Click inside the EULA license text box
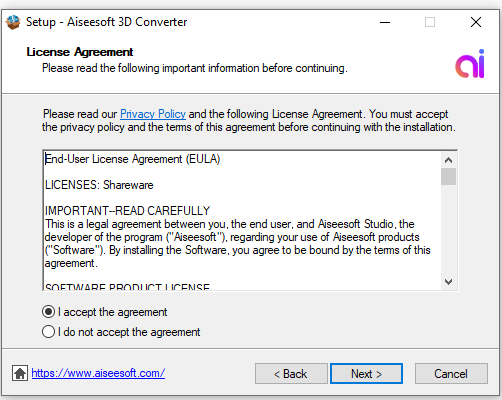The width and height of the screenshot is (502, 400). tap(242, 221)
